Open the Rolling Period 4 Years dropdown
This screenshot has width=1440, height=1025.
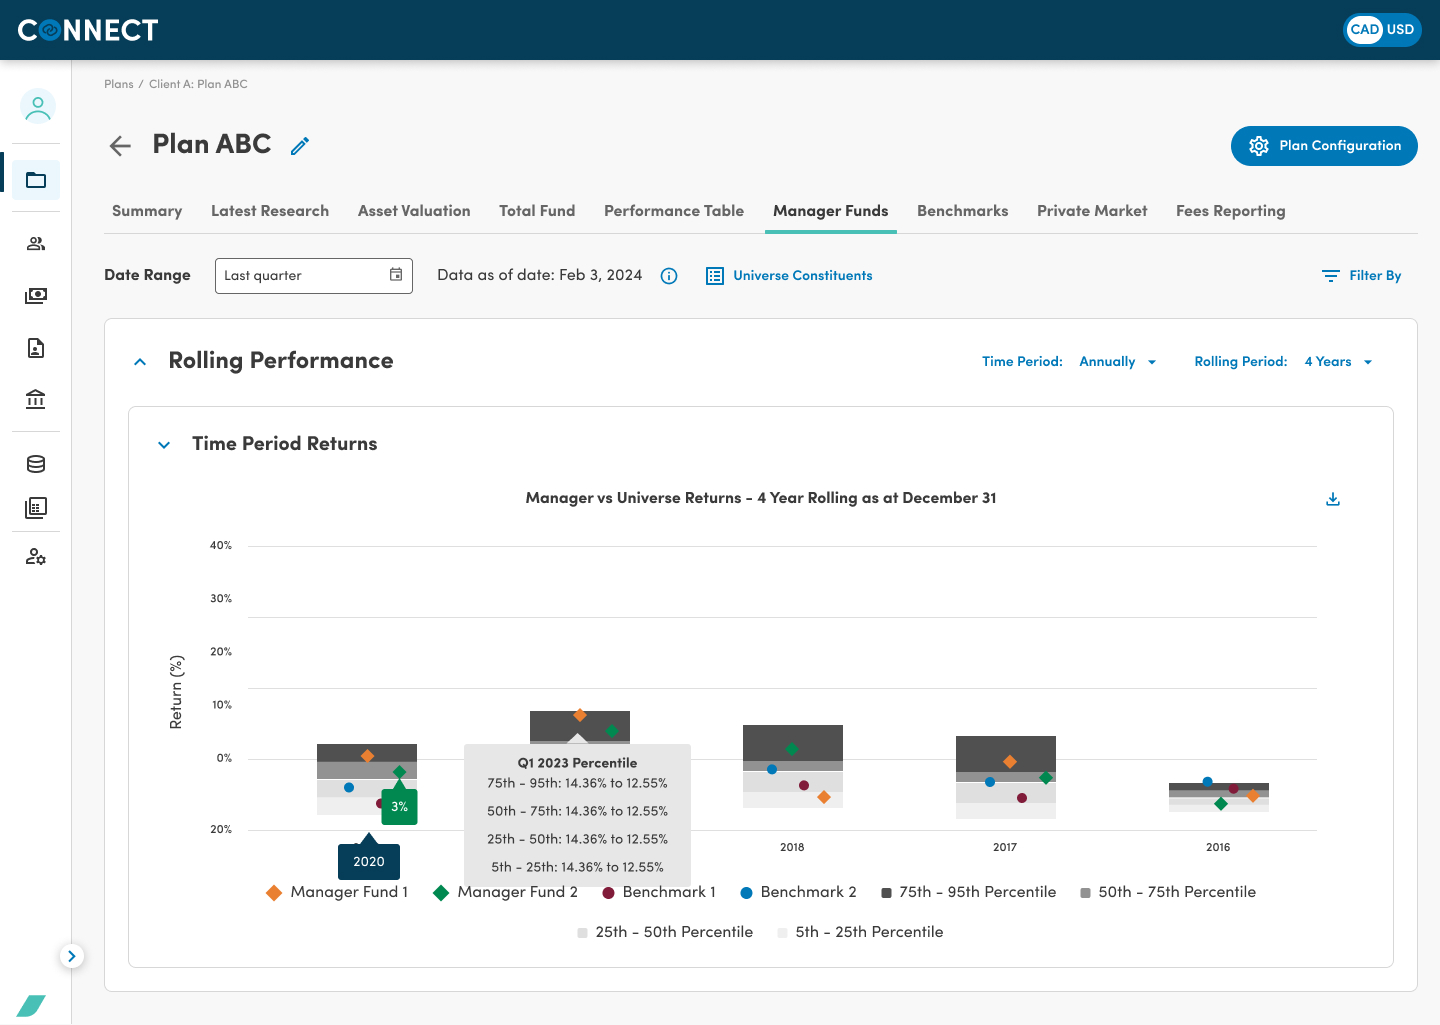tap(1338, 362)
